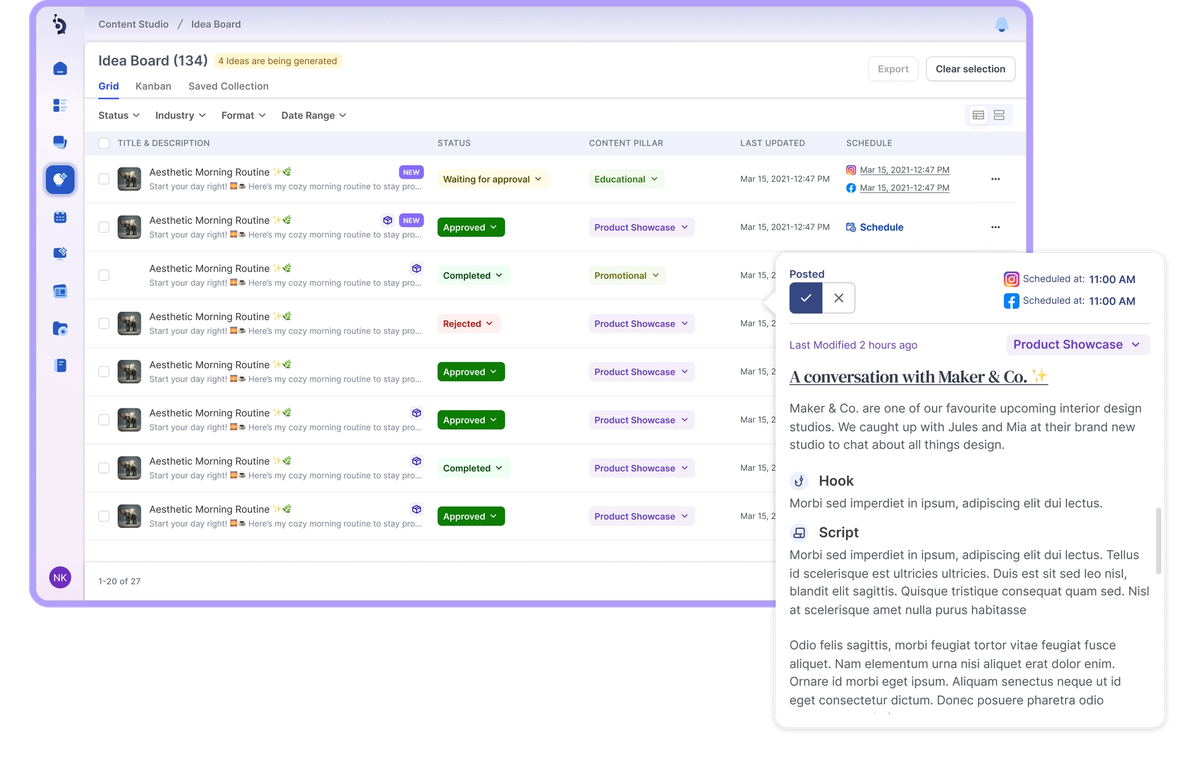Tick the checkbox of the Promotional row
The image size is (1200, 776).
[x=104, y=275]
